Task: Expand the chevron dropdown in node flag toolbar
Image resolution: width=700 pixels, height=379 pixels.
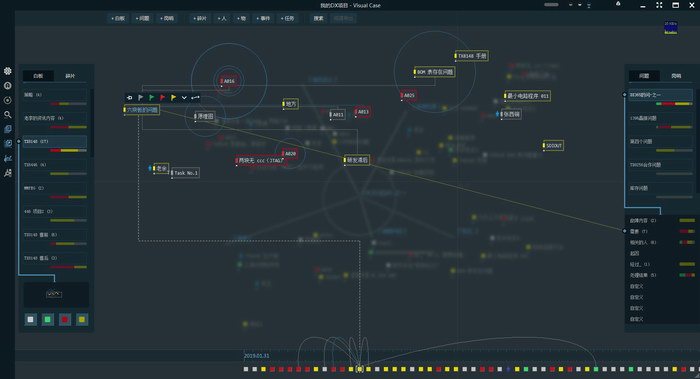Action: (x=184, y=97)
